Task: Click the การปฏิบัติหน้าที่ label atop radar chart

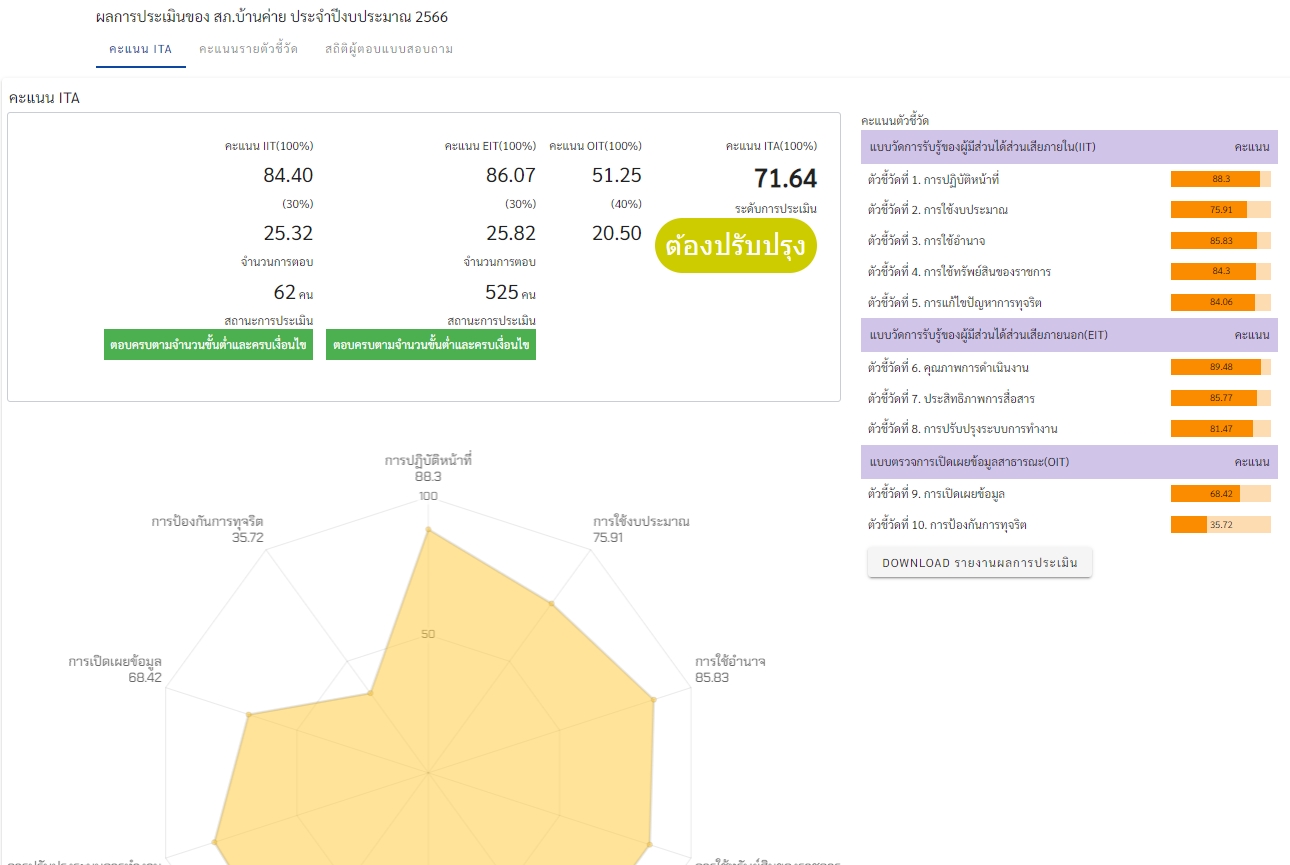Action: 427,461
